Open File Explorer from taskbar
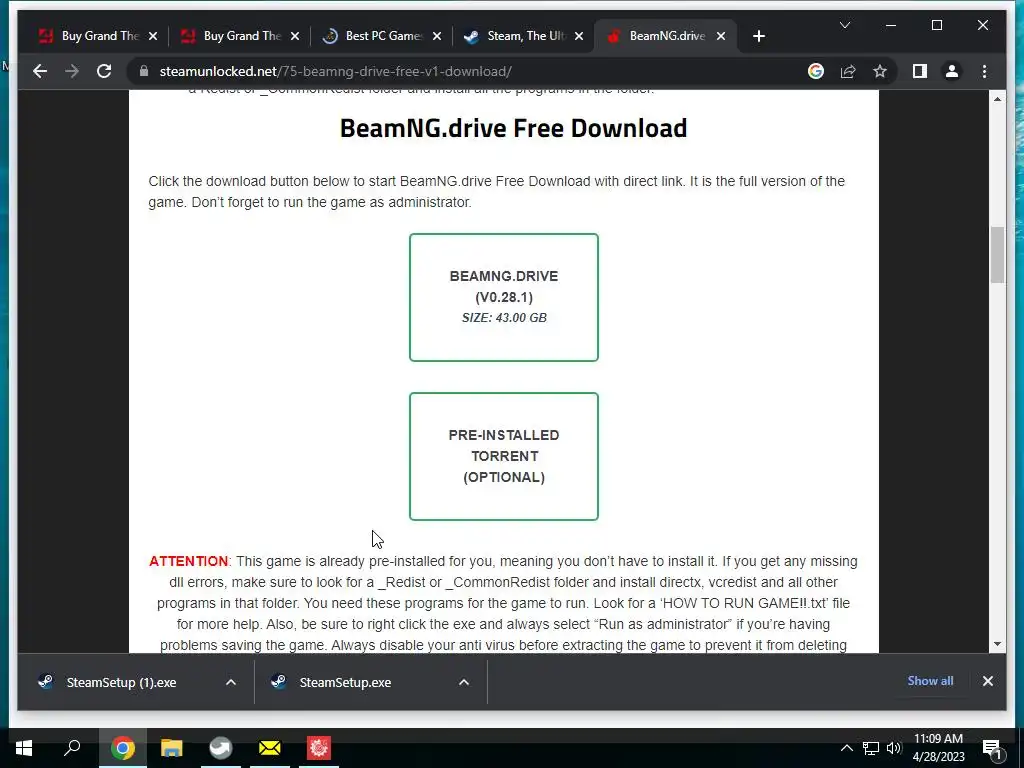1024x768 pixels. click(x=171, y=748)
